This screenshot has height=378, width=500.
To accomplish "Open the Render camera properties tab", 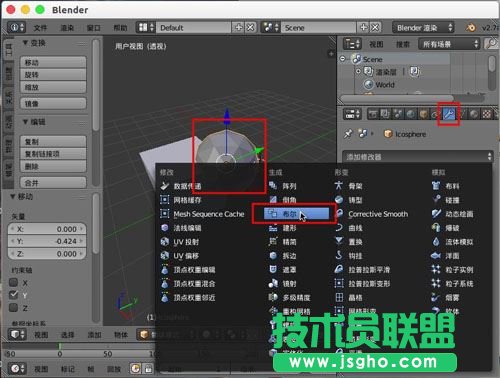I will pyautogui.click(x=373, y=114).
